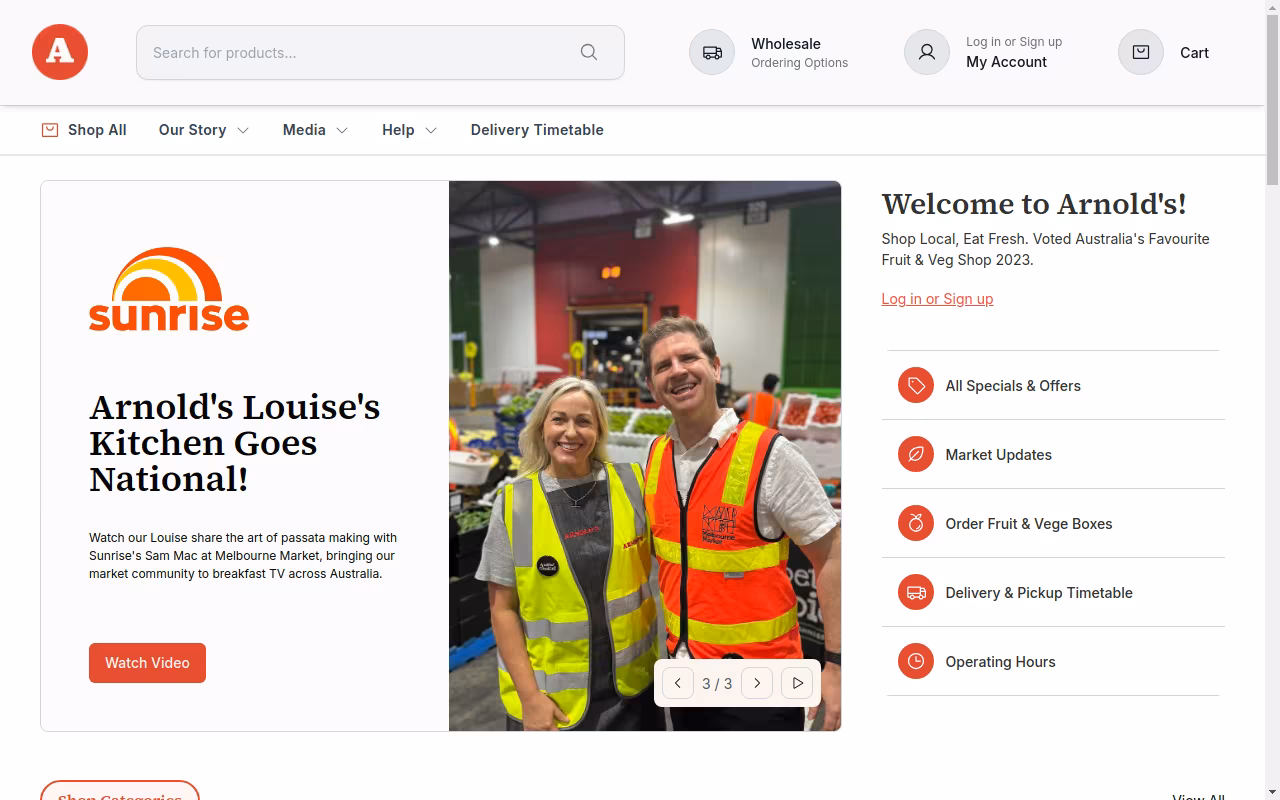Open Delivery & Pickup Timetable link

[1039, 592]
